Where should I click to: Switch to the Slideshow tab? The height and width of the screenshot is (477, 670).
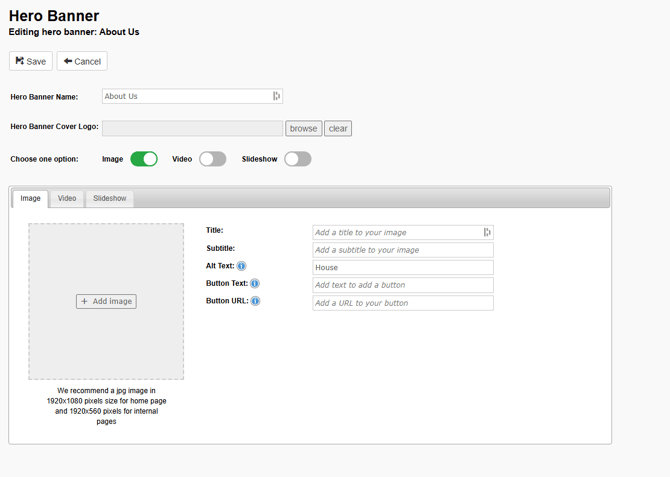point(110,198)
